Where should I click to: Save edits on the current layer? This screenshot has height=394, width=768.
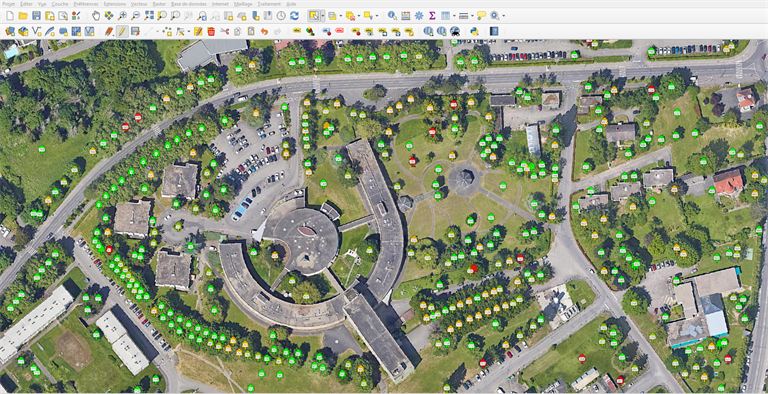(135, 31)
